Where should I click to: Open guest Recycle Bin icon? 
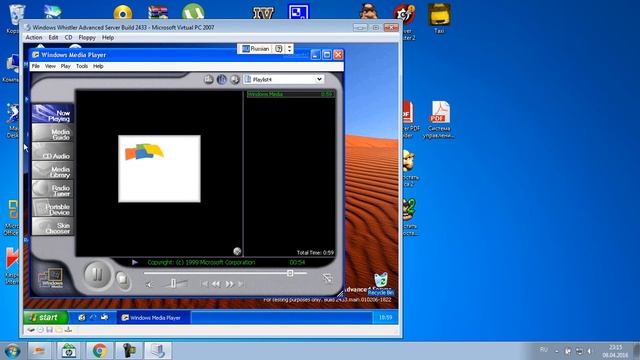coord(381,284)
